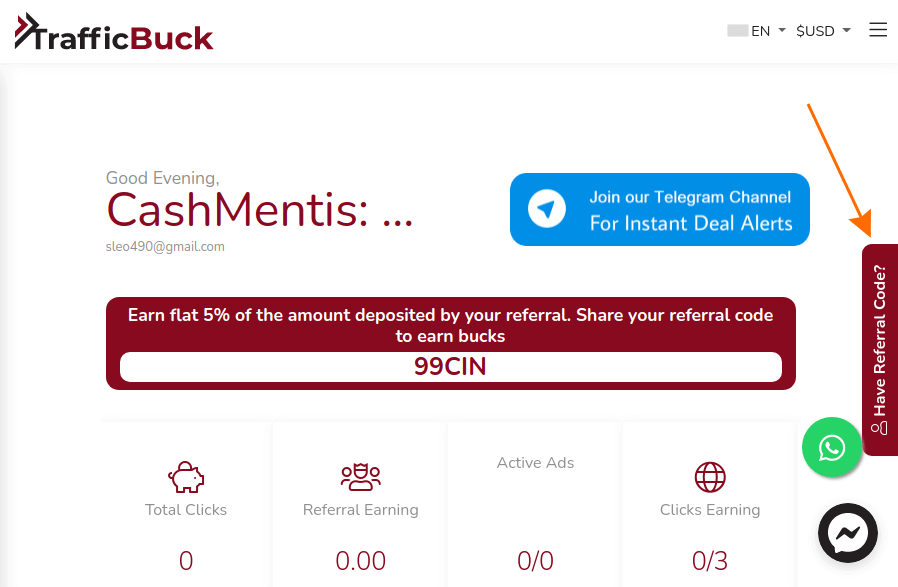Expand the EN language dropdown

767,30
